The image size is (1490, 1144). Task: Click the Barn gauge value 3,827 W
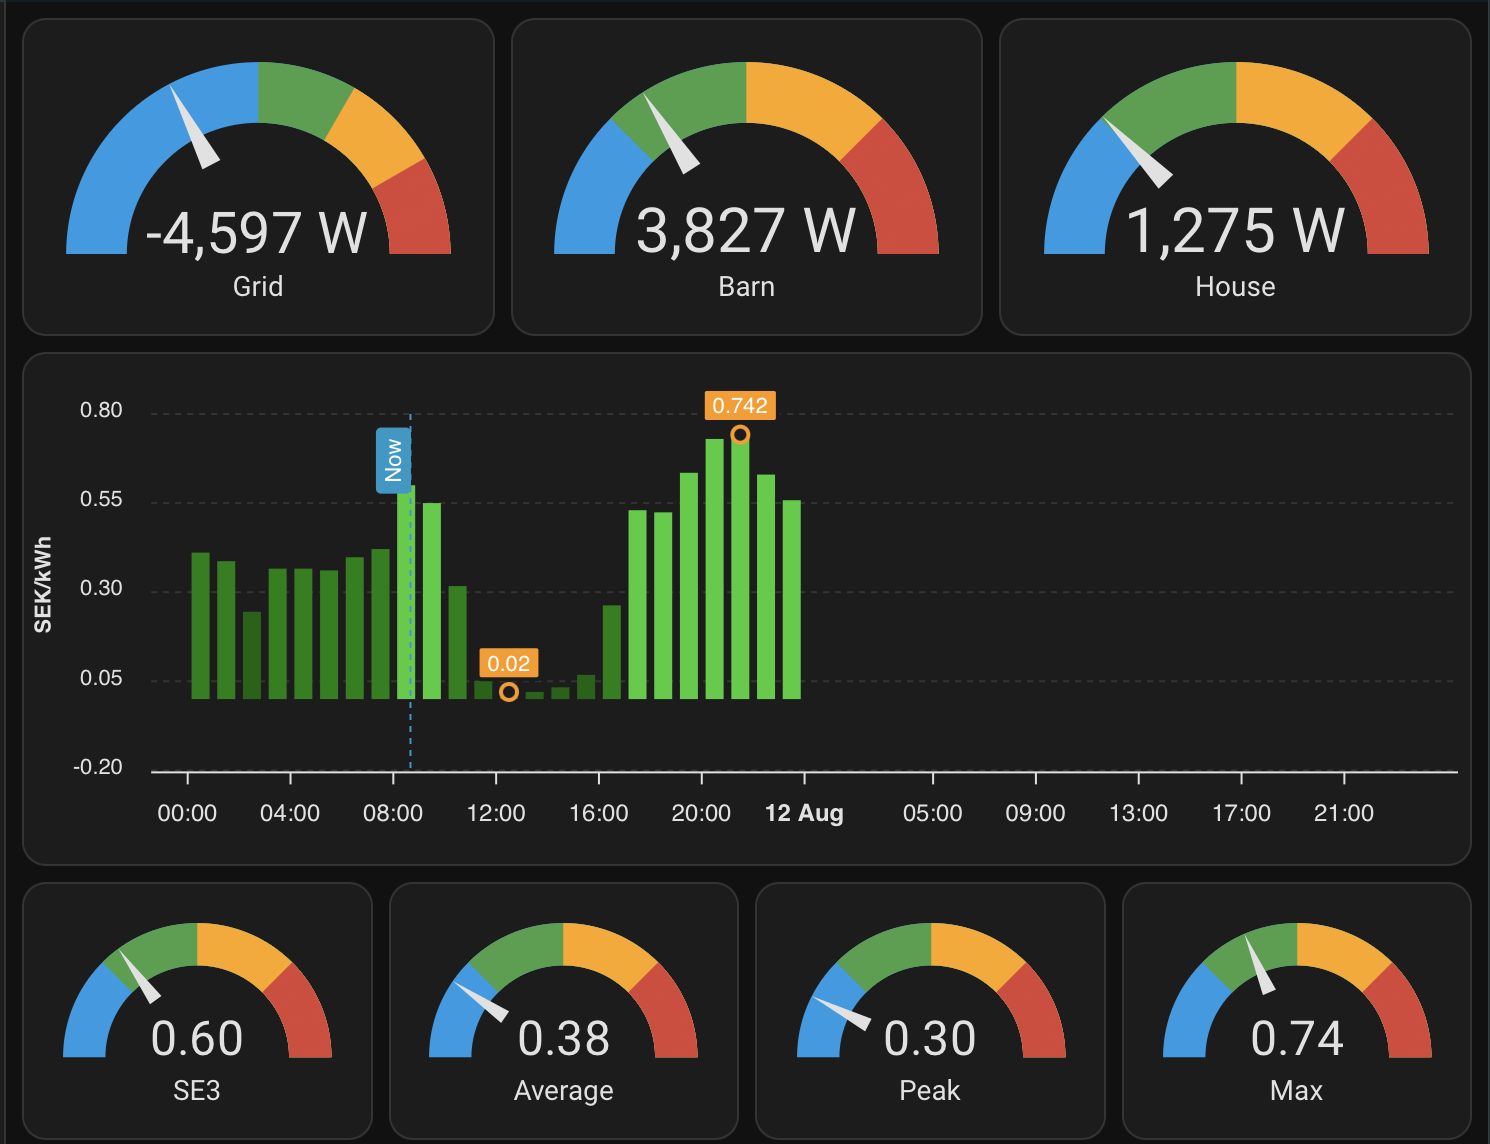pyautogui.click(x=746, y=231)
